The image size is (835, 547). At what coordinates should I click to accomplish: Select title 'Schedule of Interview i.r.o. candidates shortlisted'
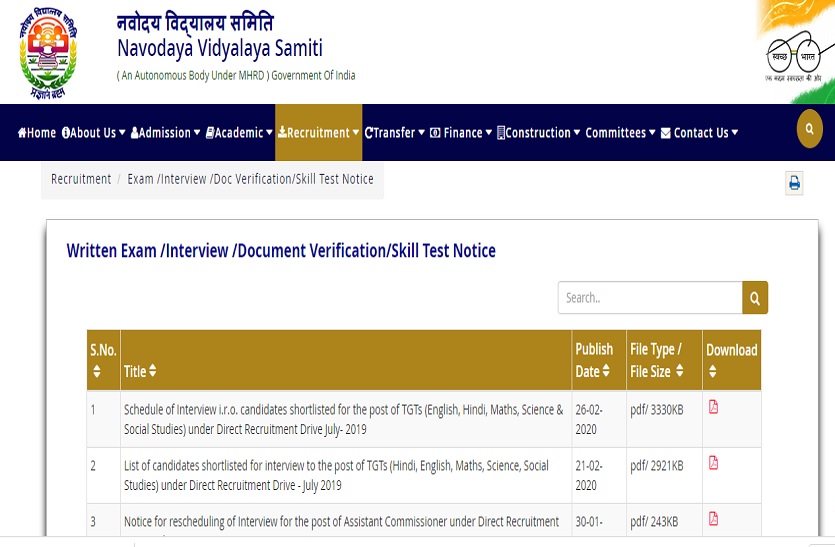coord(343,419)
